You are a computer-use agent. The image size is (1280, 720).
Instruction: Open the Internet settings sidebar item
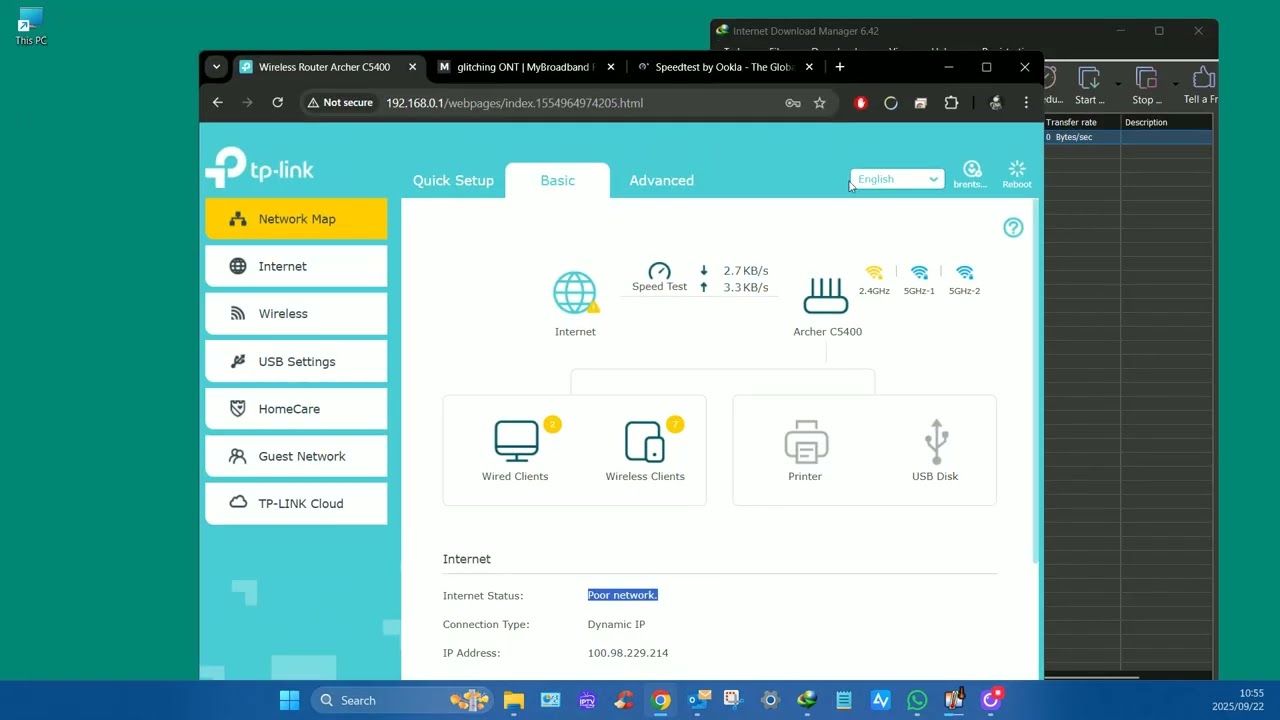[x=296, y=266]
